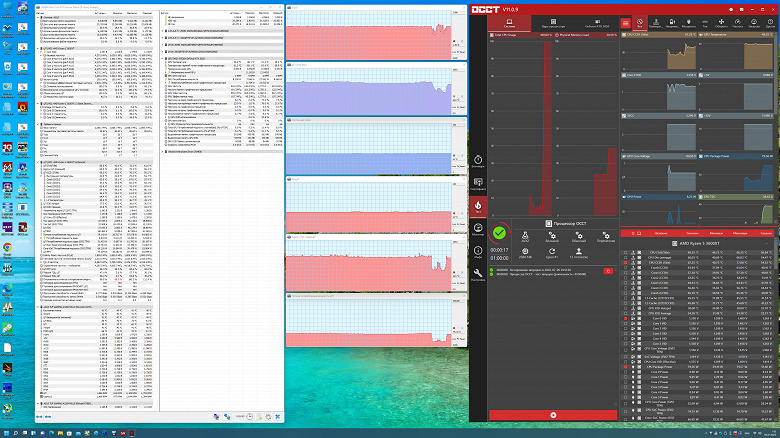The image size is (780, 438).
Task: Expand the collapsed group directly above the NVIDIA GeForce RTX 3050 group in HWiNFO
Action: point(163,51)
